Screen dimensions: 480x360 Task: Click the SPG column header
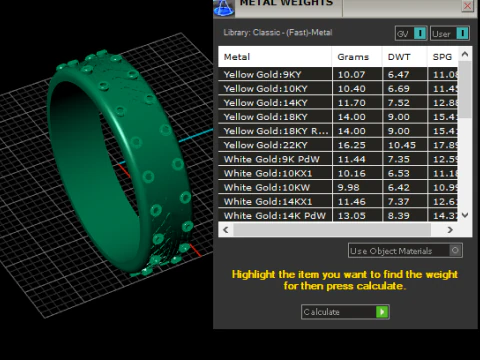coord(443,57)
